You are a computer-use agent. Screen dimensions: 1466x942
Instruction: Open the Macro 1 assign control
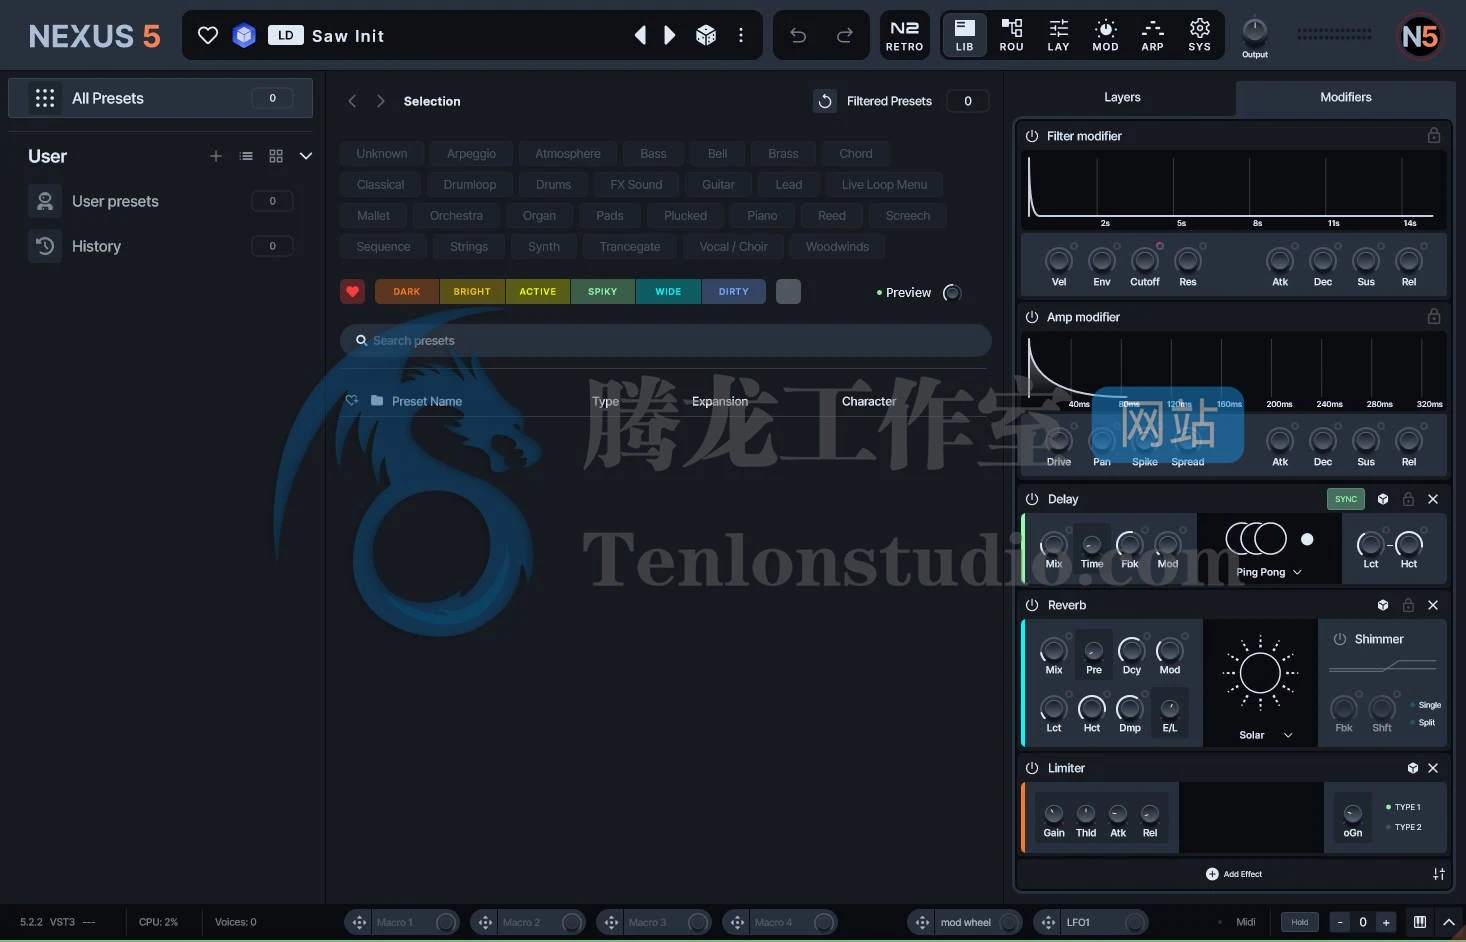359,922
